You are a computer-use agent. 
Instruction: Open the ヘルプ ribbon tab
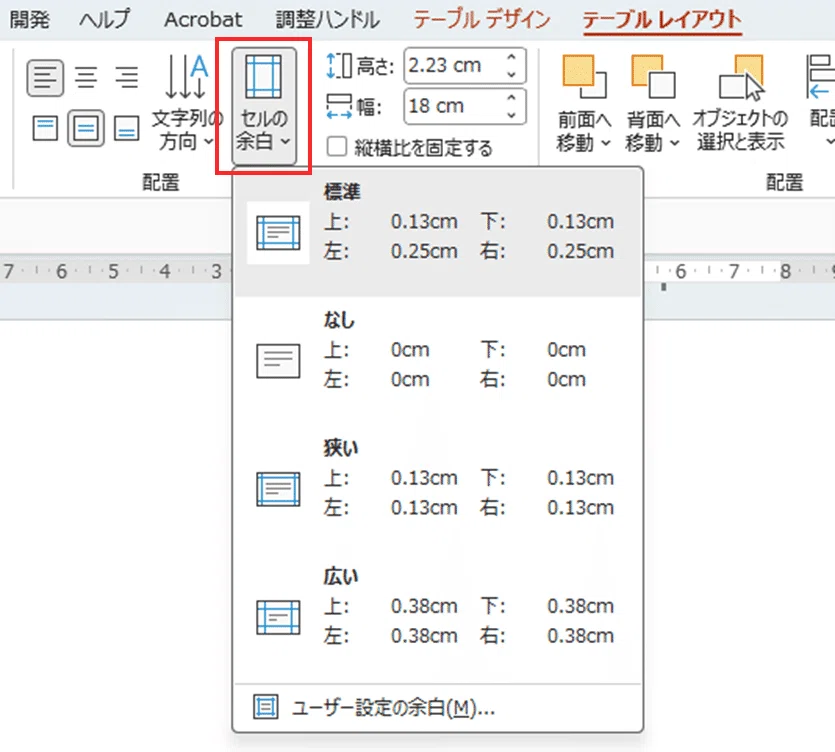(105, 20)
